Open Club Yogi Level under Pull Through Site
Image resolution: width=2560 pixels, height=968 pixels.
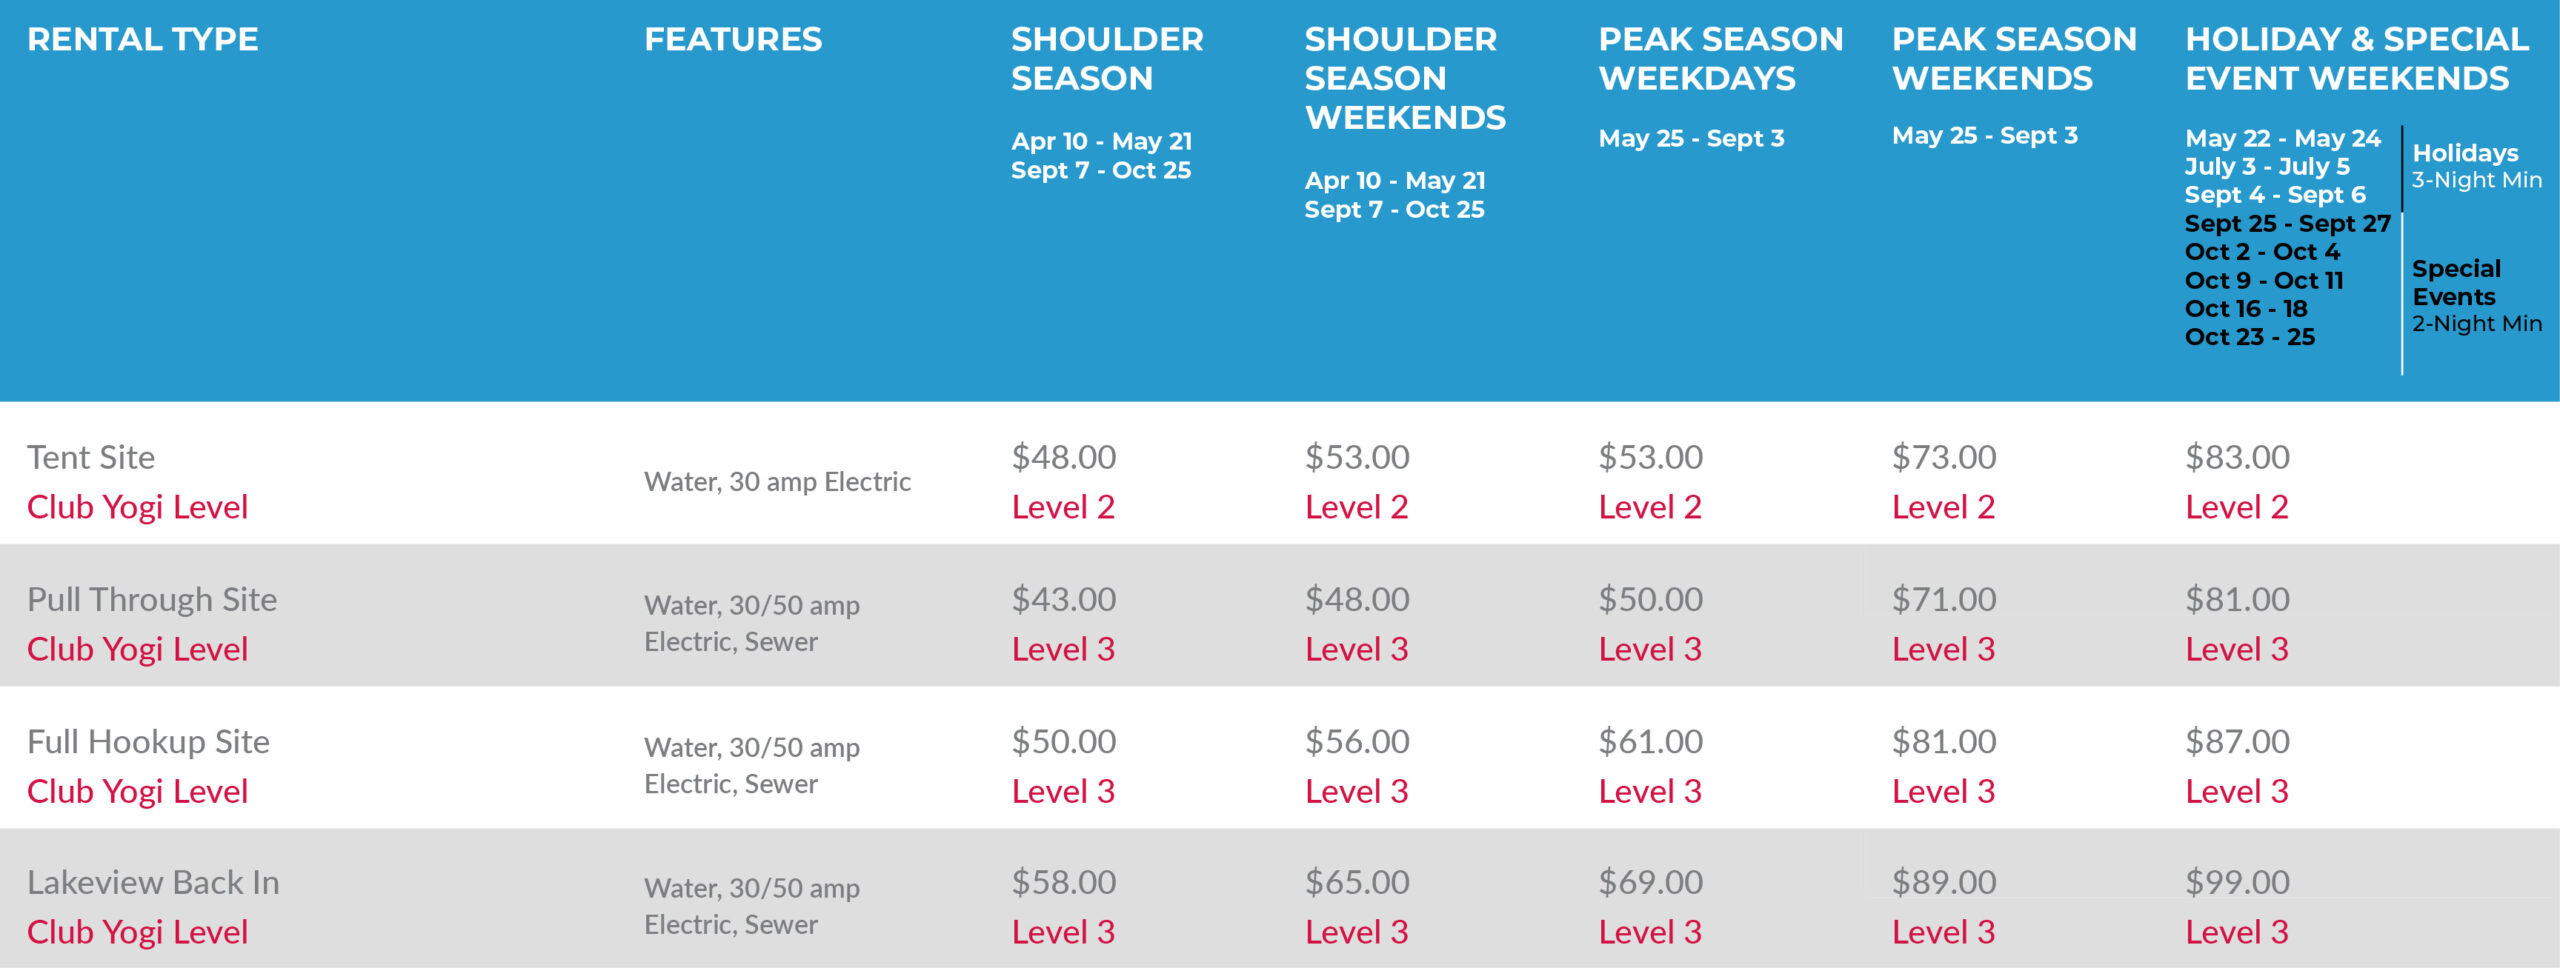137,649
